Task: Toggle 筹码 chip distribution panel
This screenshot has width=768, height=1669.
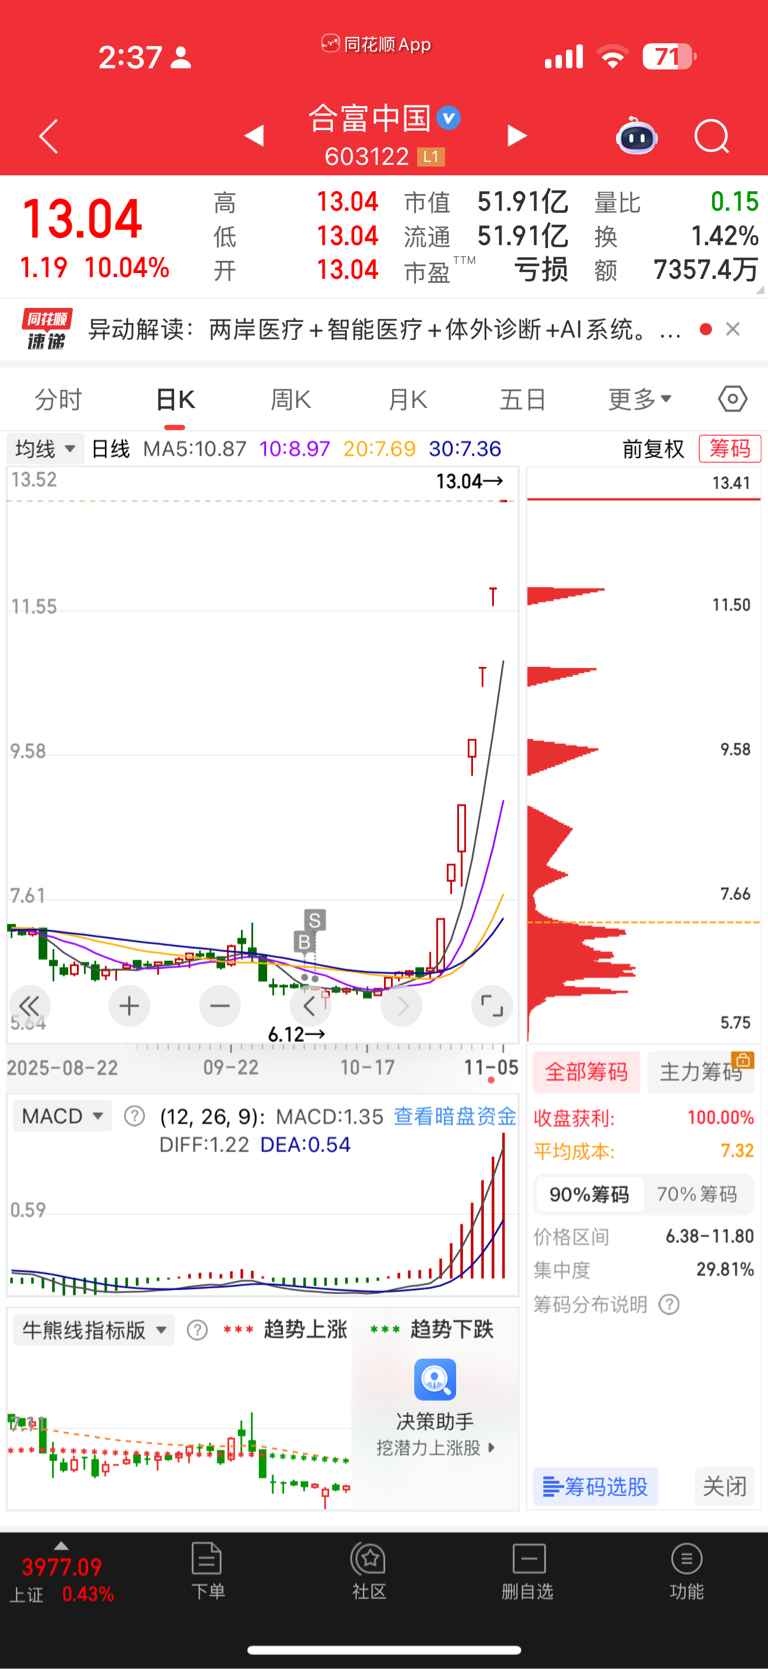Action: click(x=730, y=449)
